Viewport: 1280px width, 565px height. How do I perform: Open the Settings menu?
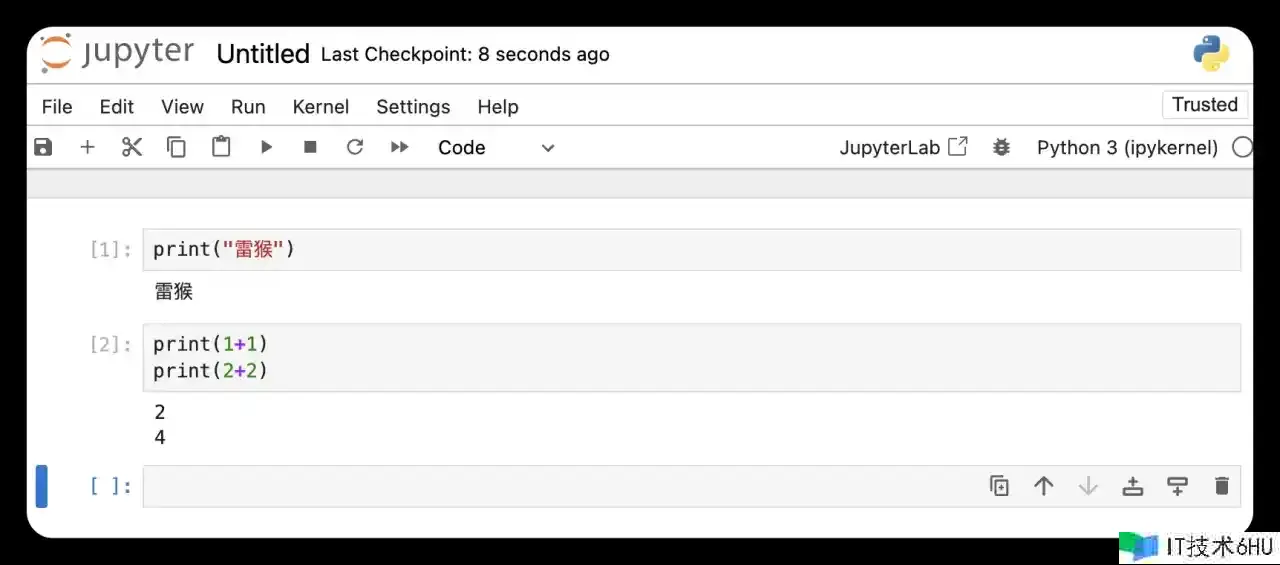coord(413,107)
